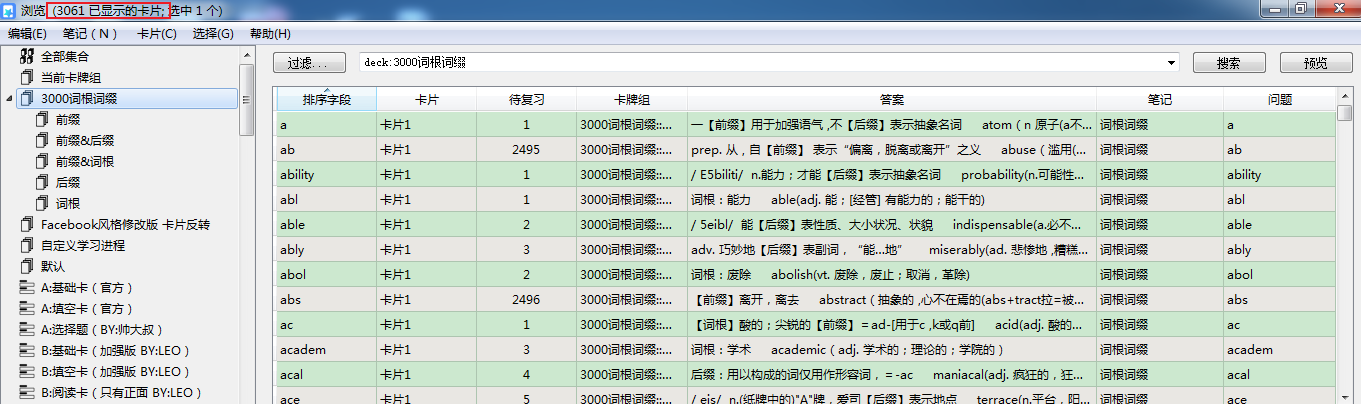Click the 词根 sub-deck icon
The height and width of the screenshot is (404, 1361).
point(42,203)
